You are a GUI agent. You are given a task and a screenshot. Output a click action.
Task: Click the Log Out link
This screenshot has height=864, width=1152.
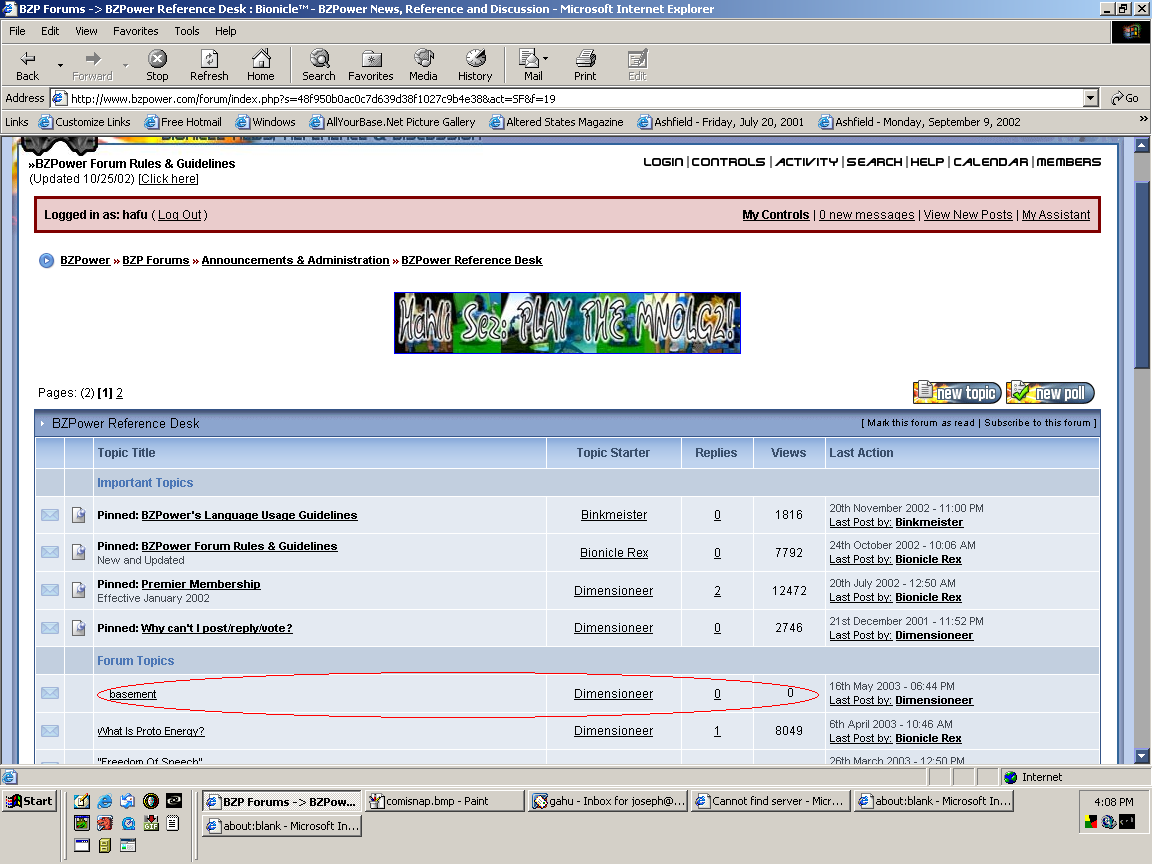[180, 215]
